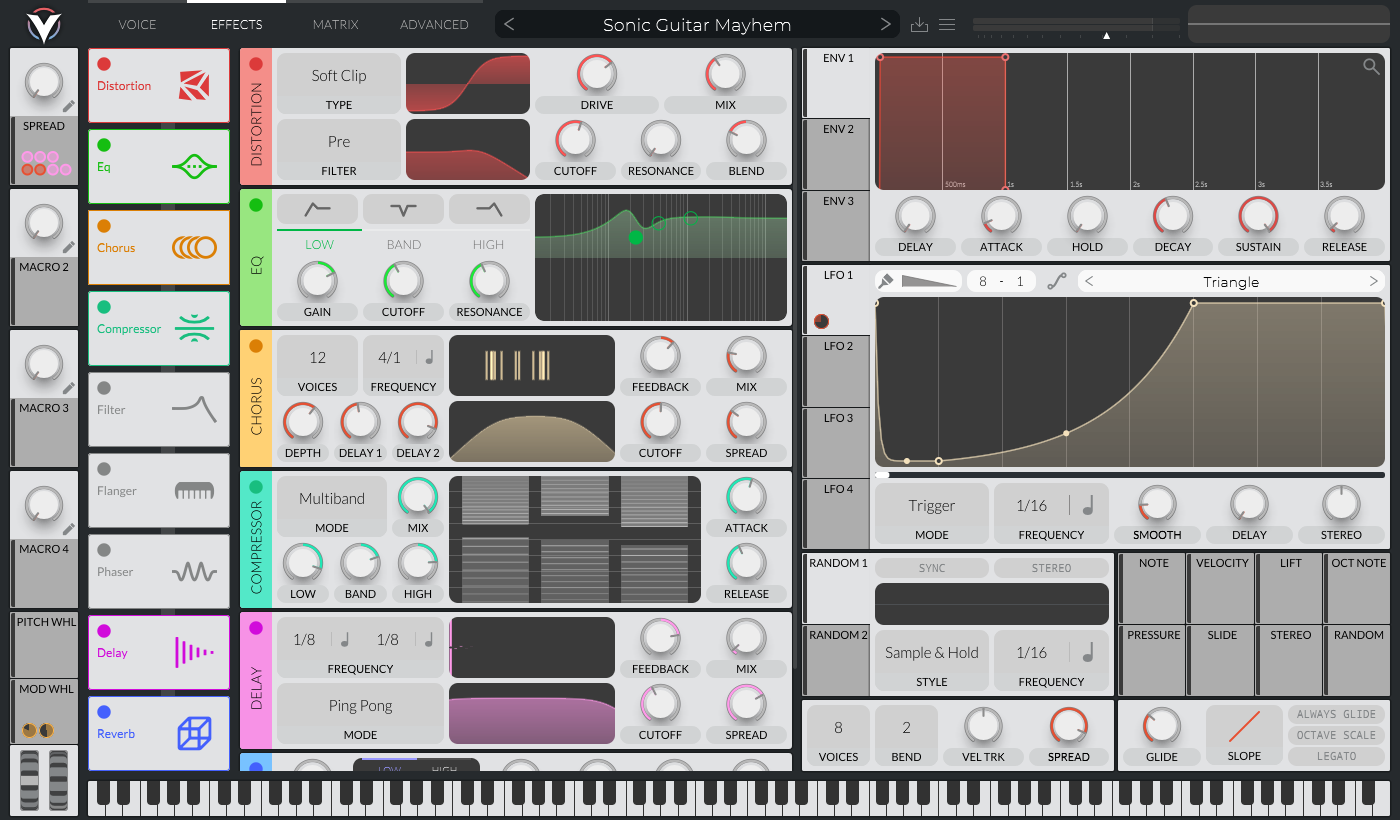Click the OCTAVE SCALE button
Image resolution: width=1400 pixels, height=820 pixels.
click(x=1337, y=735)
